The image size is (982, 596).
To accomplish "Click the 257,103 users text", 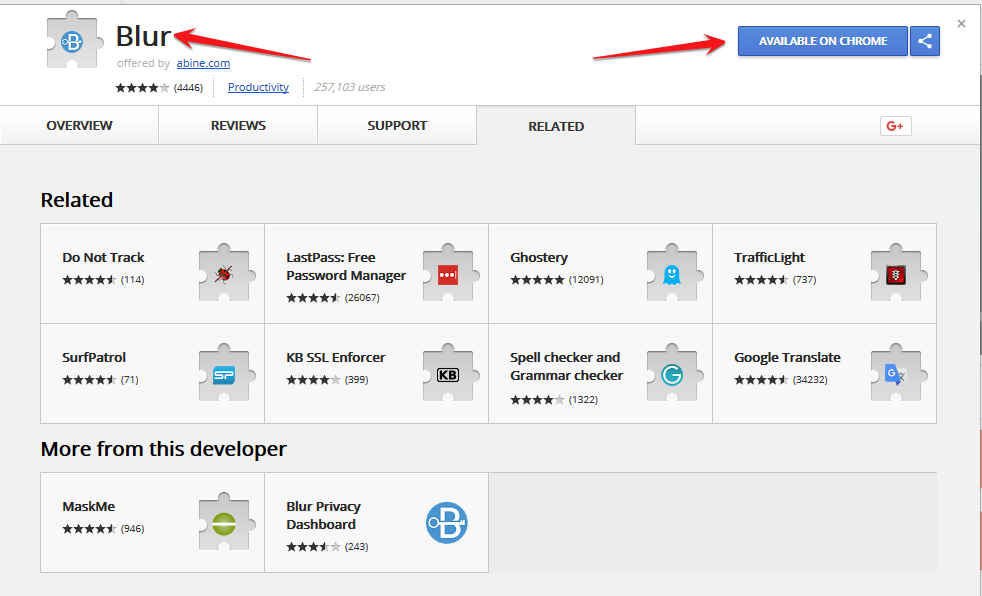I will click(349, 87).
